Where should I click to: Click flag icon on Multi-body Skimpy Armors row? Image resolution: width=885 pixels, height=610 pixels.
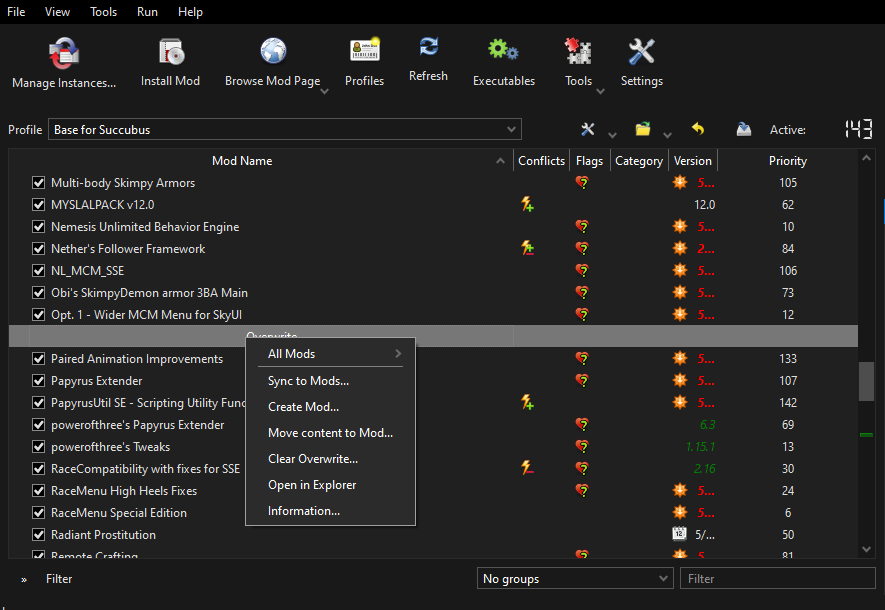pos(582,182)
